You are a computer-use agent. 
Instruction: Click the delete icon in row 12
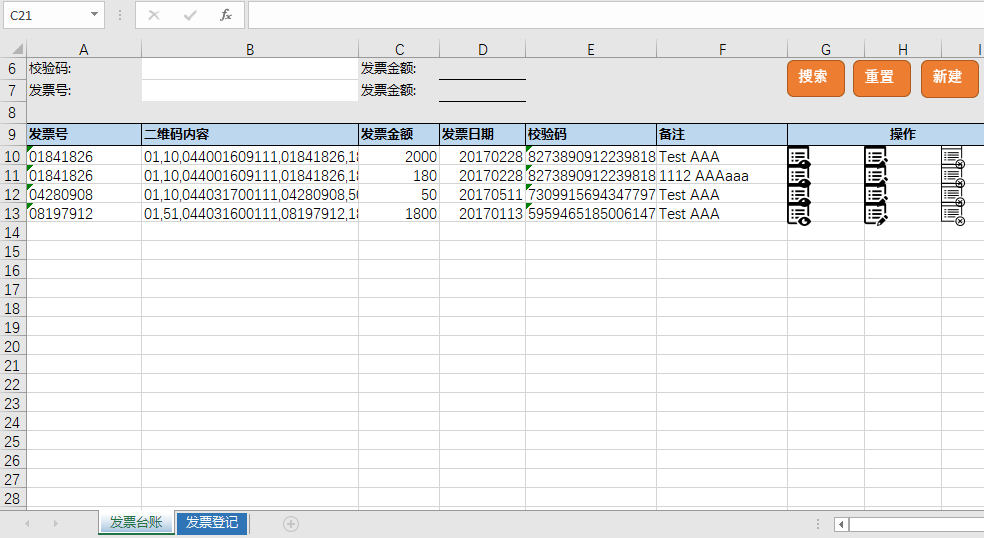point(952,195)
